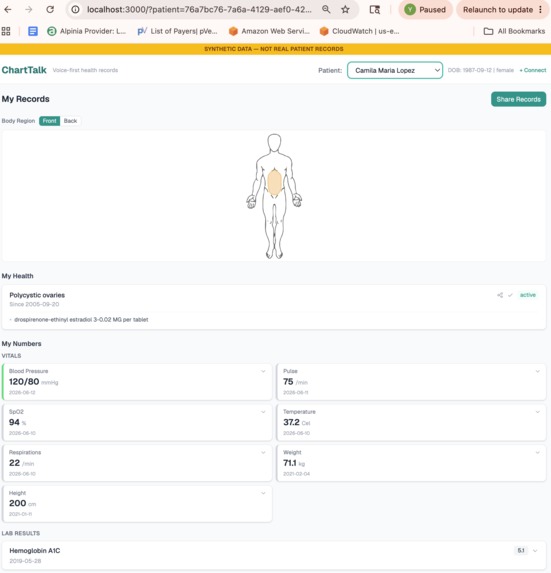Expand the Weight card chevron

(537, 452)
